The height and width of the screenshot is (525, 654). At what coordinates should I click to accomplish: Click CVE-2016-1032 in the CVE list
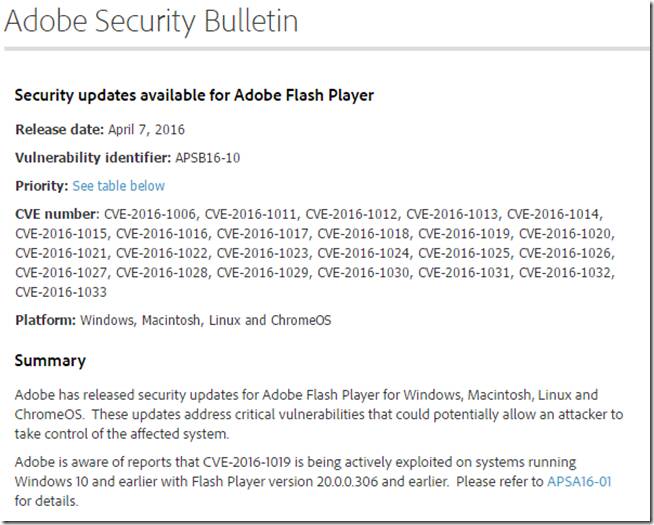[565, 273]
